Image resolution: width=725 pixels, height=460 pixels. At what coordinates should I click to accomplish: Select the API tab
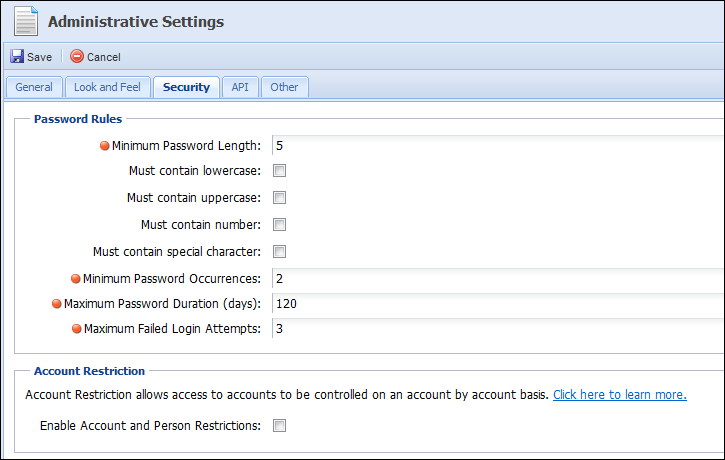240,87
